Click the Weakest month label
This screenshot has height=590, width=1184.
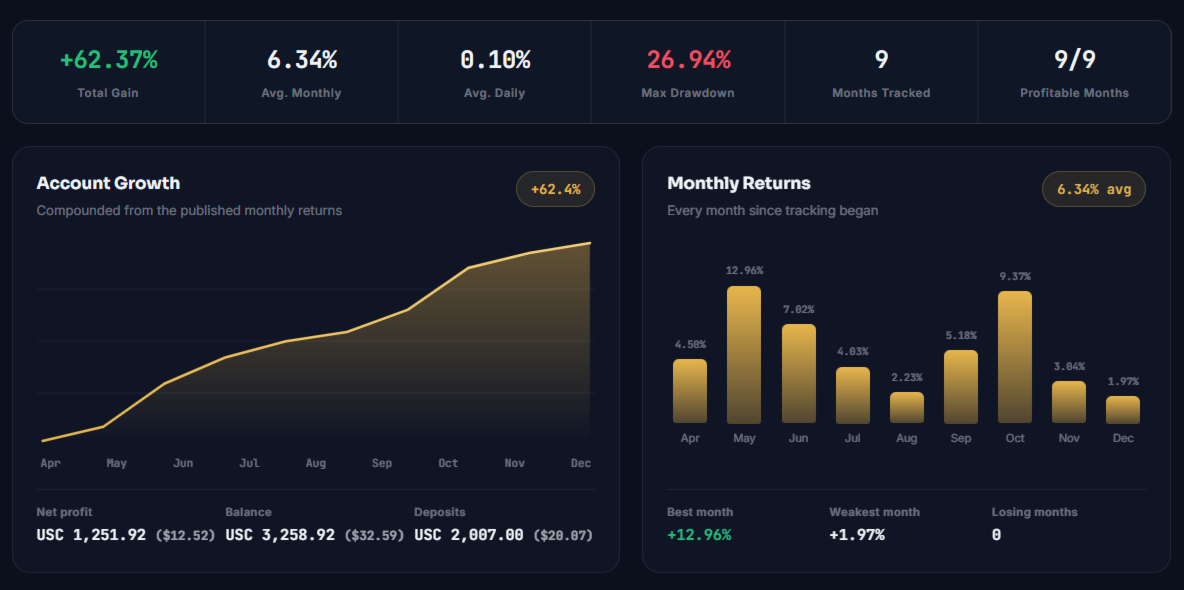[874, 512]
